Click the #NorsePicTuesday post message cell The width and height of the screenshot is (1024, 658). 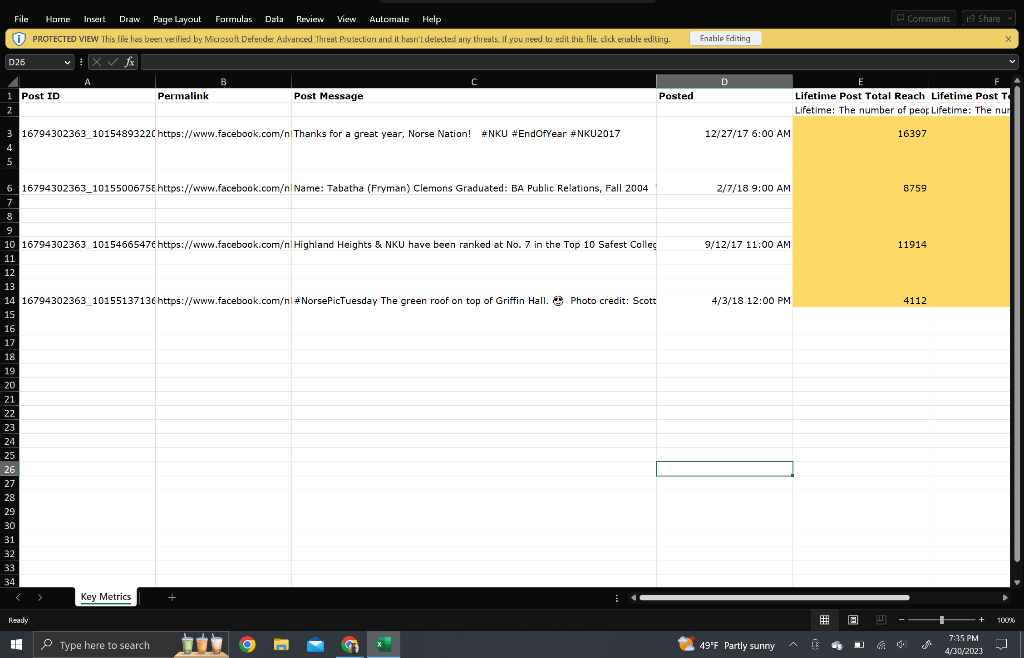(x=474, y=300)
